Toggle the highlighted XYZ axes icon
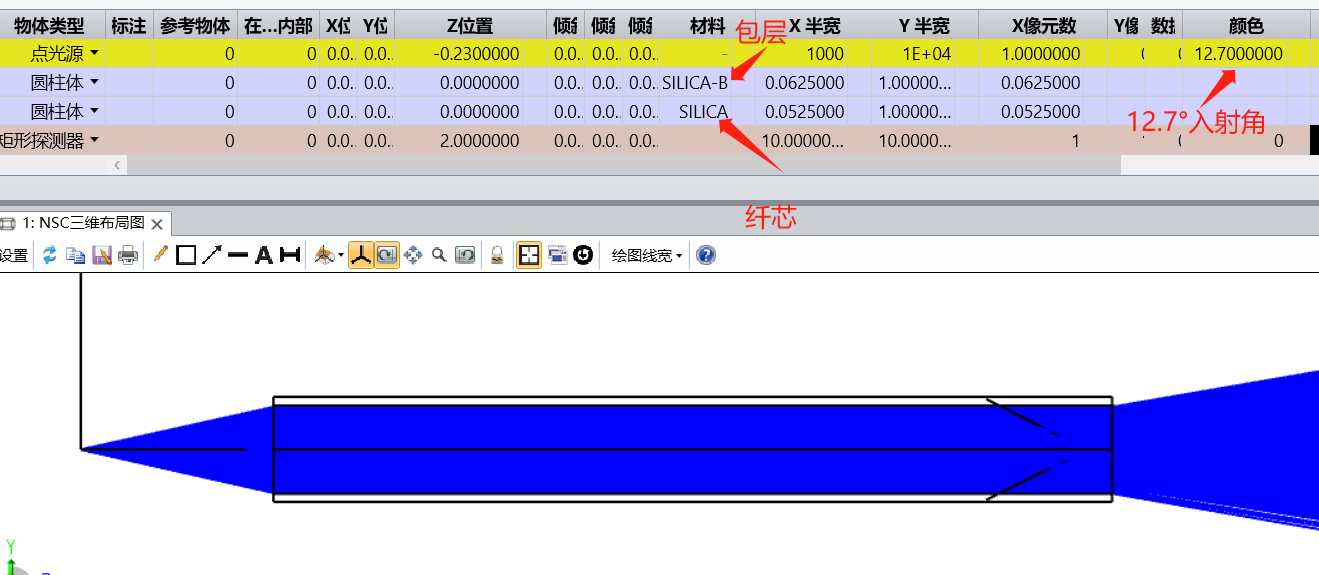Image resolution: width=1319 pixels, height=575 pixels. [360, 255]
